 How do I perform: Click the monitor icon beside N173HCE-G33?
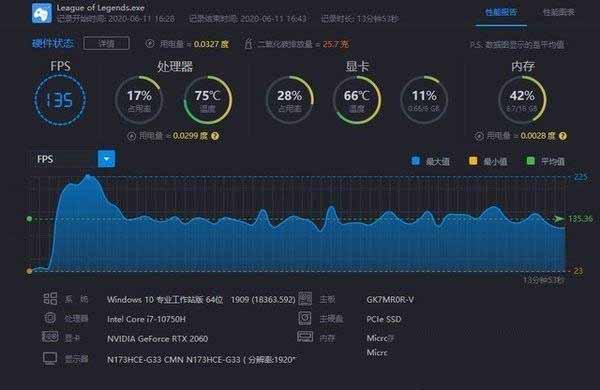[x=50, y=359]
